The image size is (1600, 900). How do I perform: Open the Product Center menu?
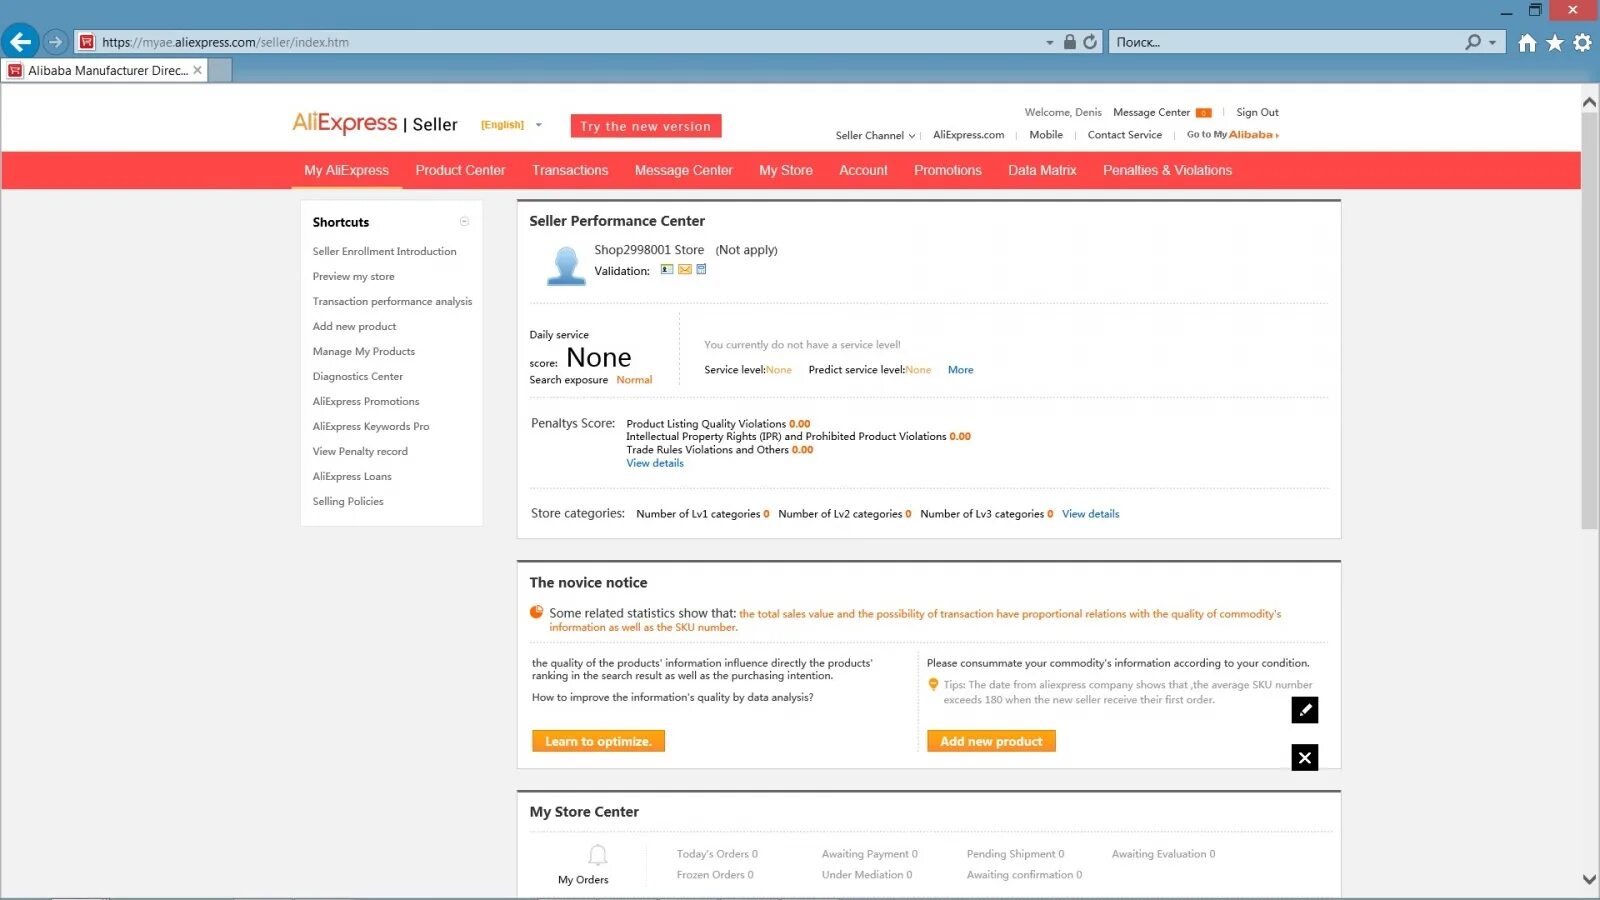[x=460, y=170]
